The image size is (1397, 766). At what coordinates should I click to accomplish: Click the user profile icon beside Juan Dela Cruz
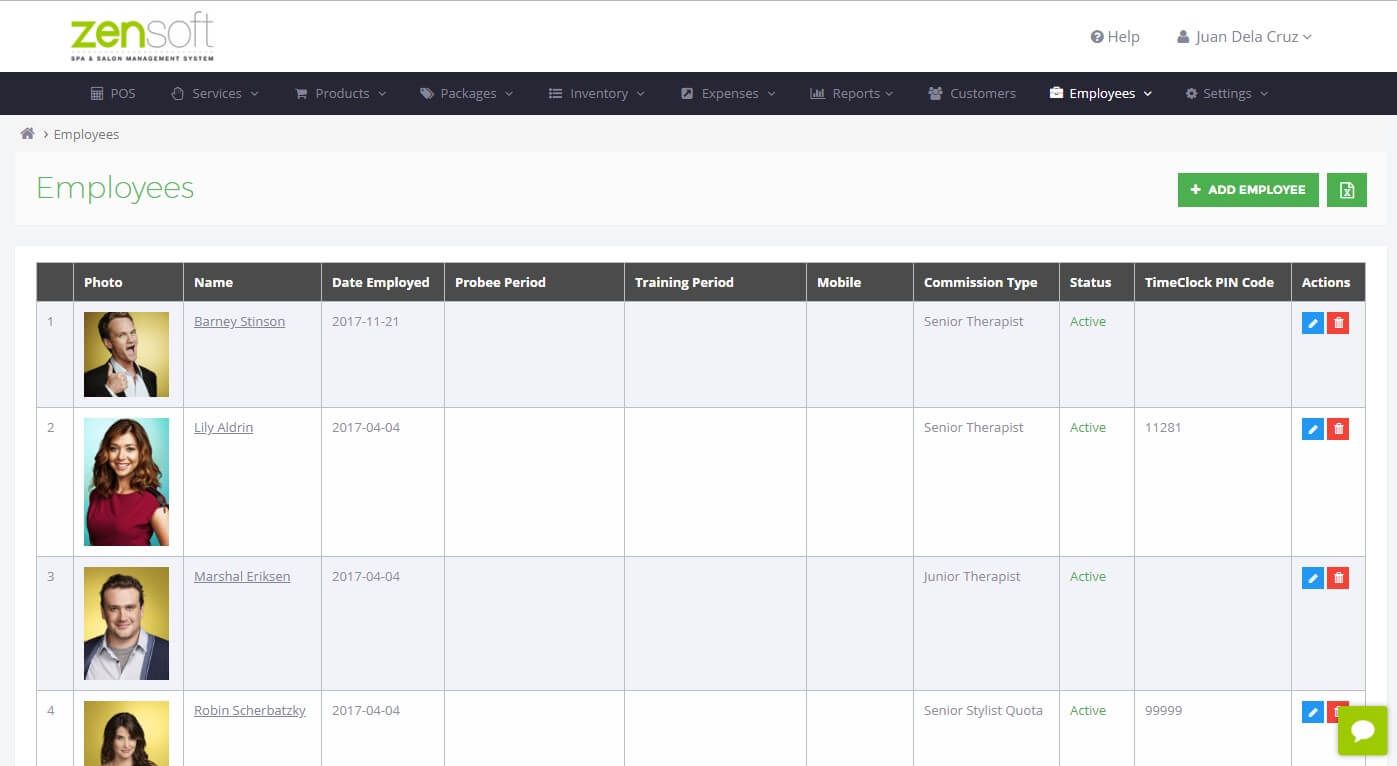1183,37
